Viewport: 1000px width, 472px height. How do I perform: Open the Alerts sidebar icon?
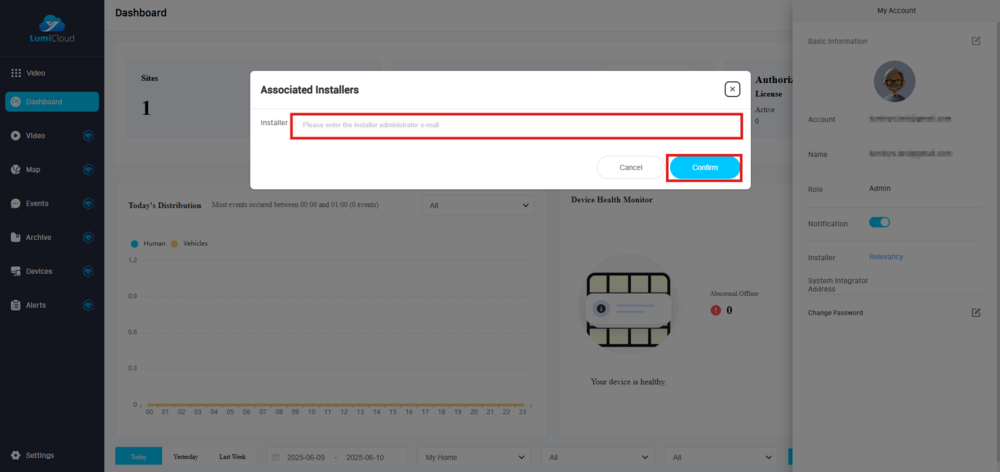tap(16, 305)
